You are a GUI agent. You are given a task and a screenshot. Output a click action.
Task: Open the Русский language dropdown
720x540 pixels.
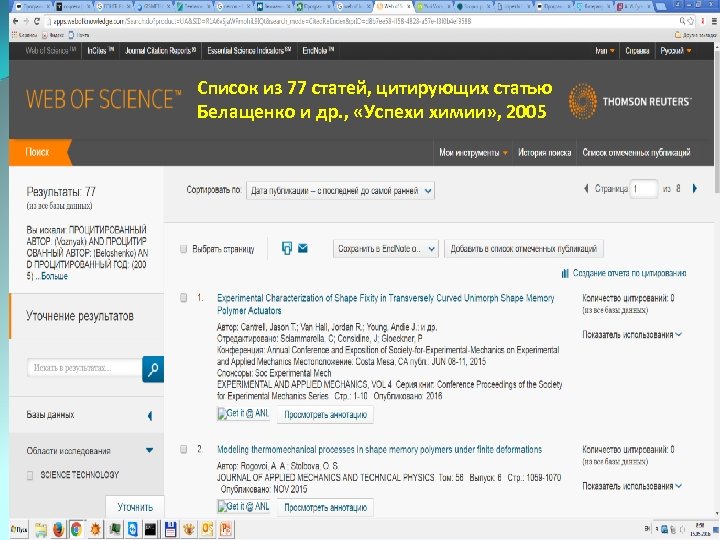tap(675, 51)
